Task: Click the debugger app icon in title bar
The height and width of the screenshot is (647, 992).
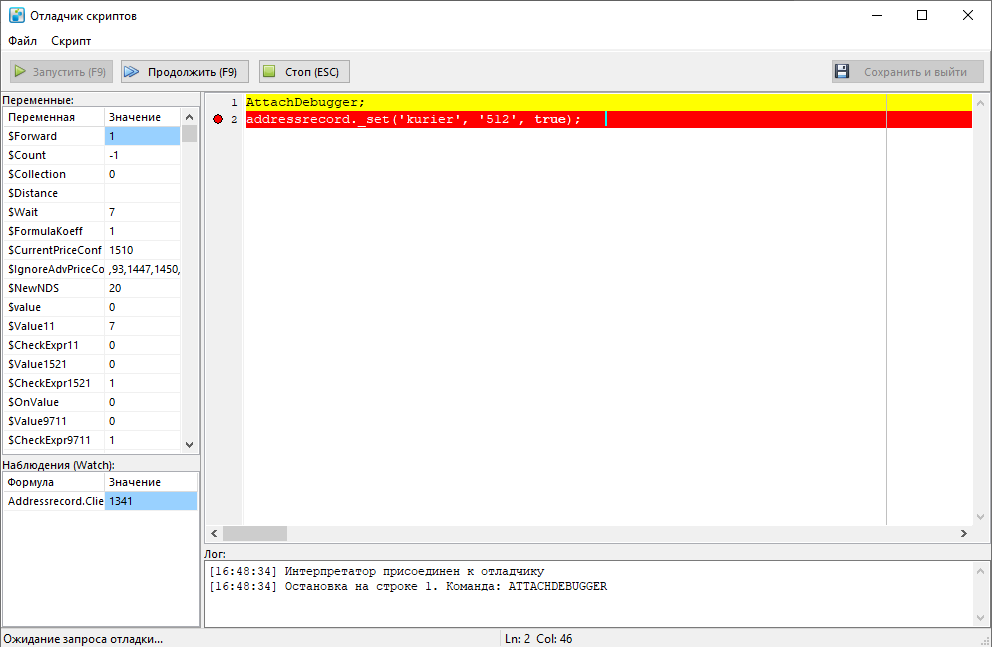Action: [x=17, y=15]
